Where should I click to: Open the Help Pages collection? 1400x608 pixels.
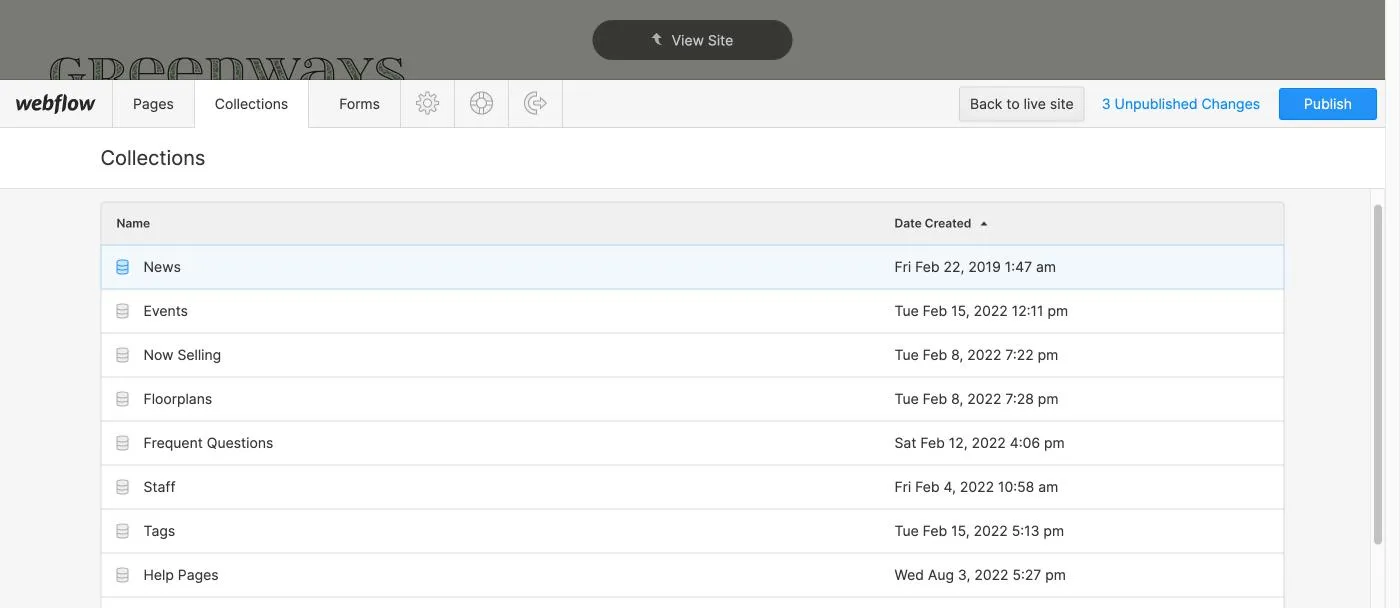(x=692, y=575)
